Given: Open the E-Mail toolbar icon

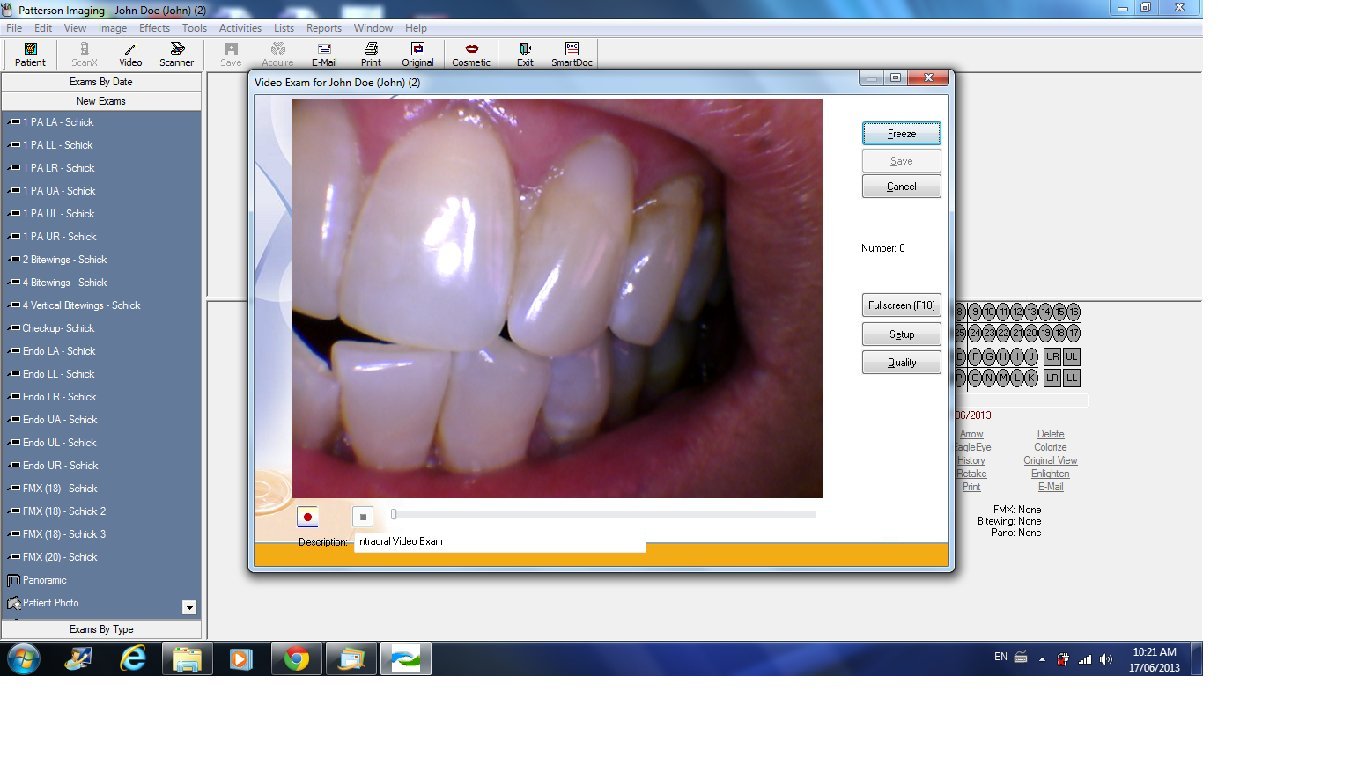Looking at the screenshot, I should [323, 54].
